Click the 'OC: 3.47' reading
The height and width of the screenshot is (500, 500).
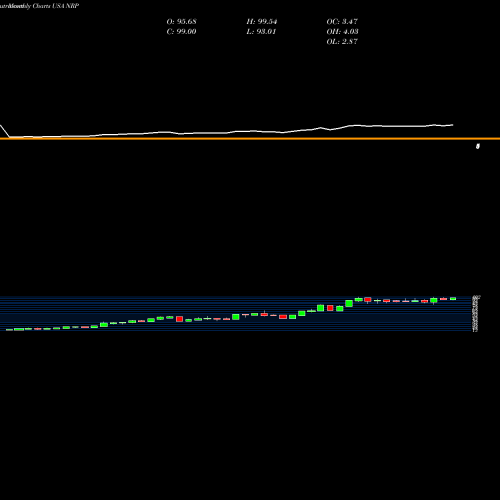[x=342, y=21]
